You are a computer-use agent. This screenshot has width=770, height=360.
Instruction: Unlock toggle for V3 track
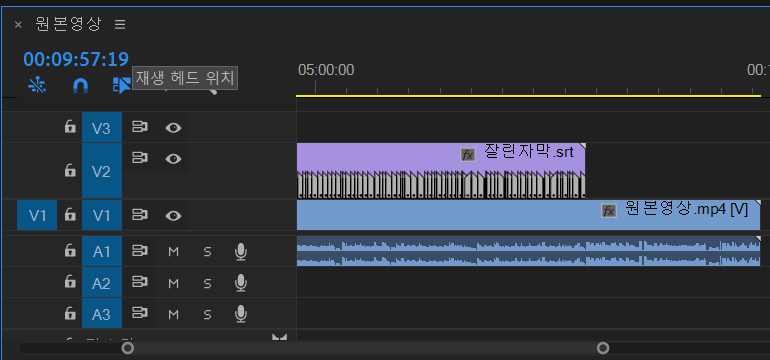tap(70, 127)
